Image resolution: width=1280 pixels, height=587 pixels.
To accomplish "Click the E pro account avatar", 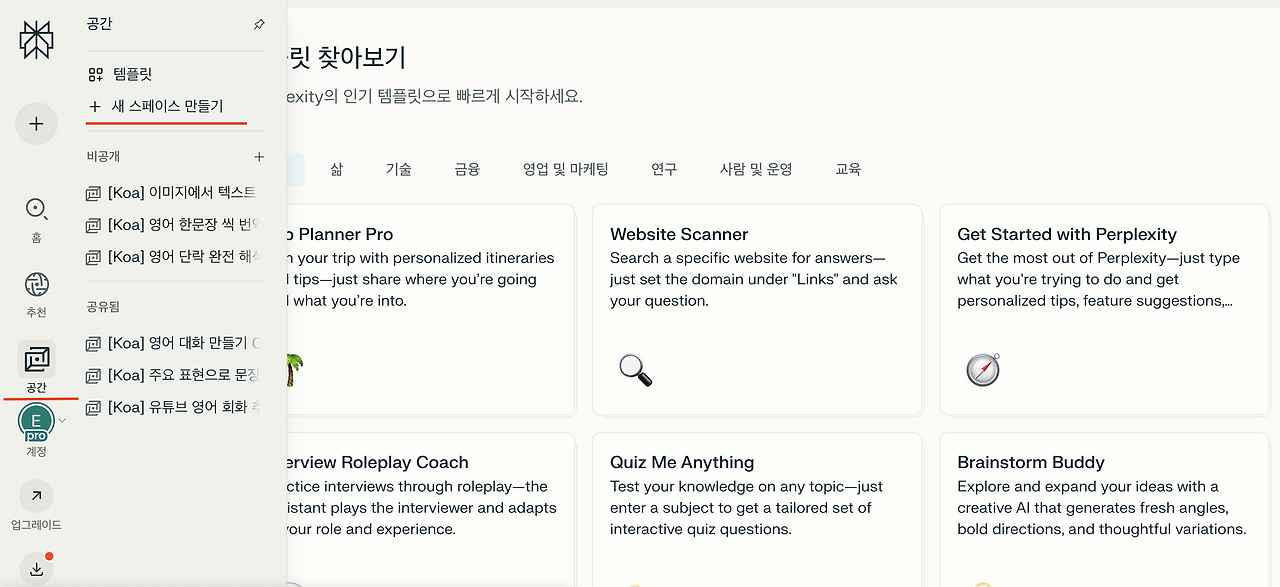I will 36,422.
